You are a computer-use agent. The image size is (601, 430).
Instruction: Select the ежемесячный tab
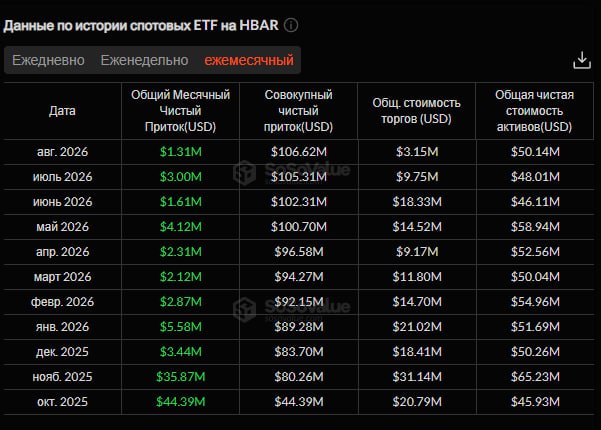[x=249, y=60]
